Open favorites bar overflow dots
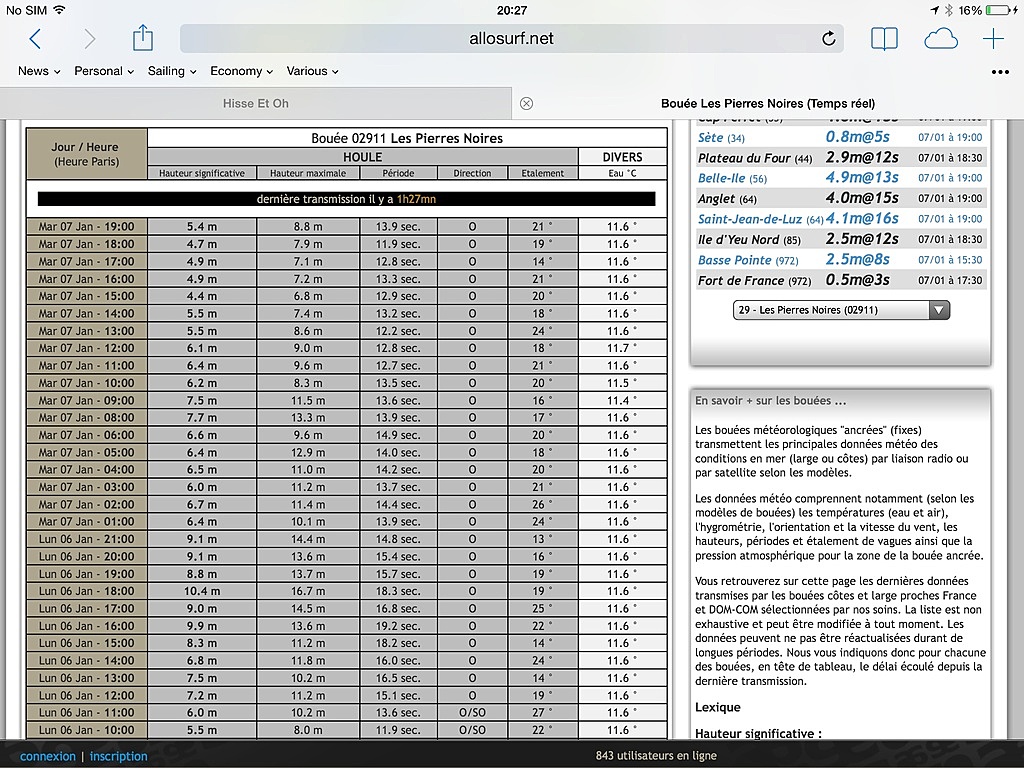1024x768 pixels. point(1000,72)
